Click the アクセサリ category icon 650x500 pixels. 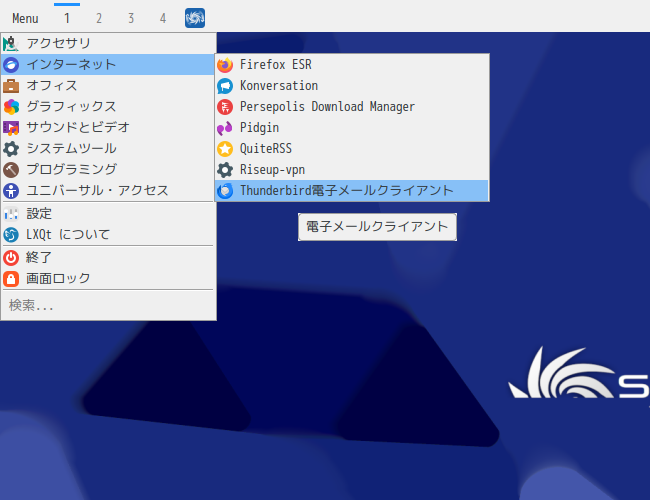pyautogui.click(x=11, y=44)
